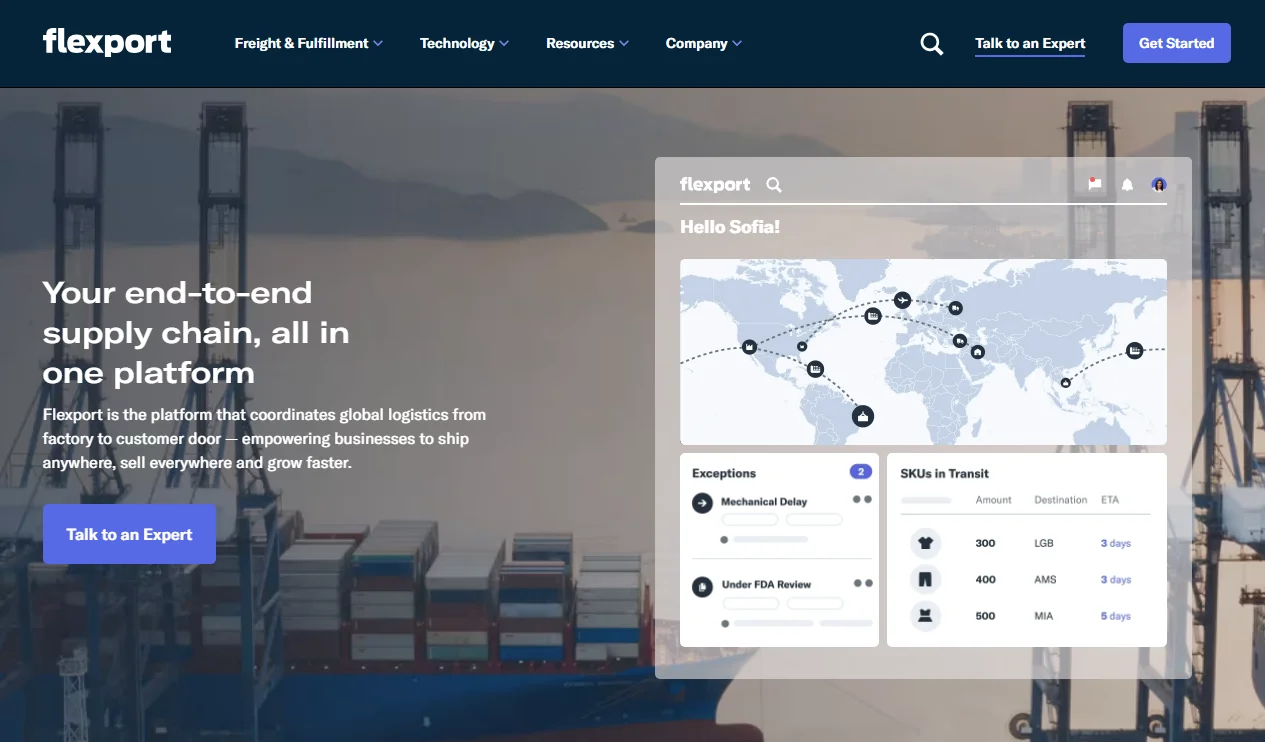Click the t-shirt SKU icon
1265x742 pixels.
925,543
